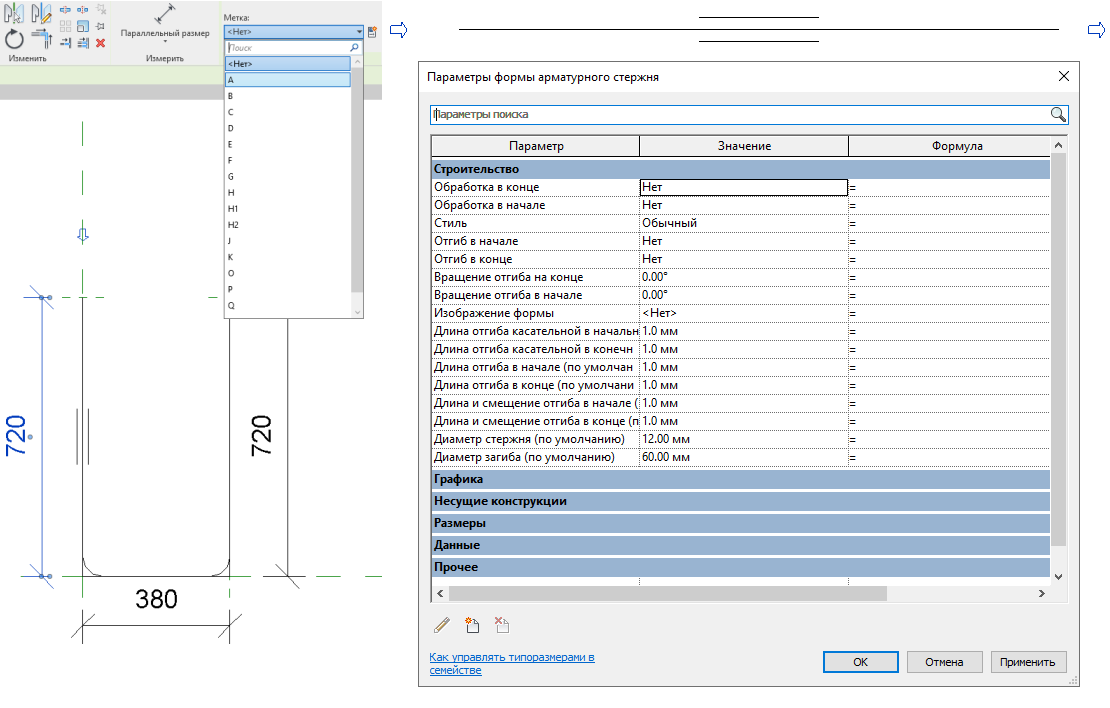Click the table's scroll down arrow
This screenshot has height=708, width=1110.
click(1058, 576)
